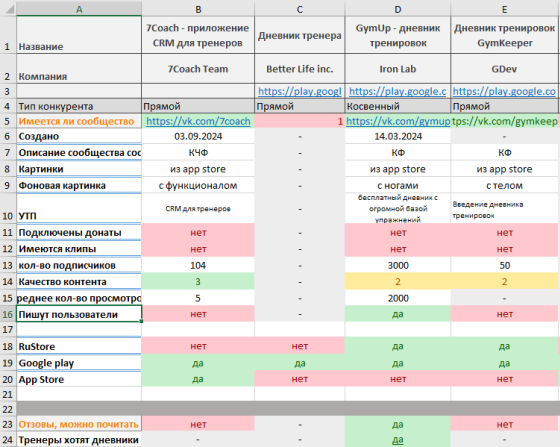Select the date '14.03.2024' cell
The height and width of the screenshot is (447, 560).
(398, 136)
